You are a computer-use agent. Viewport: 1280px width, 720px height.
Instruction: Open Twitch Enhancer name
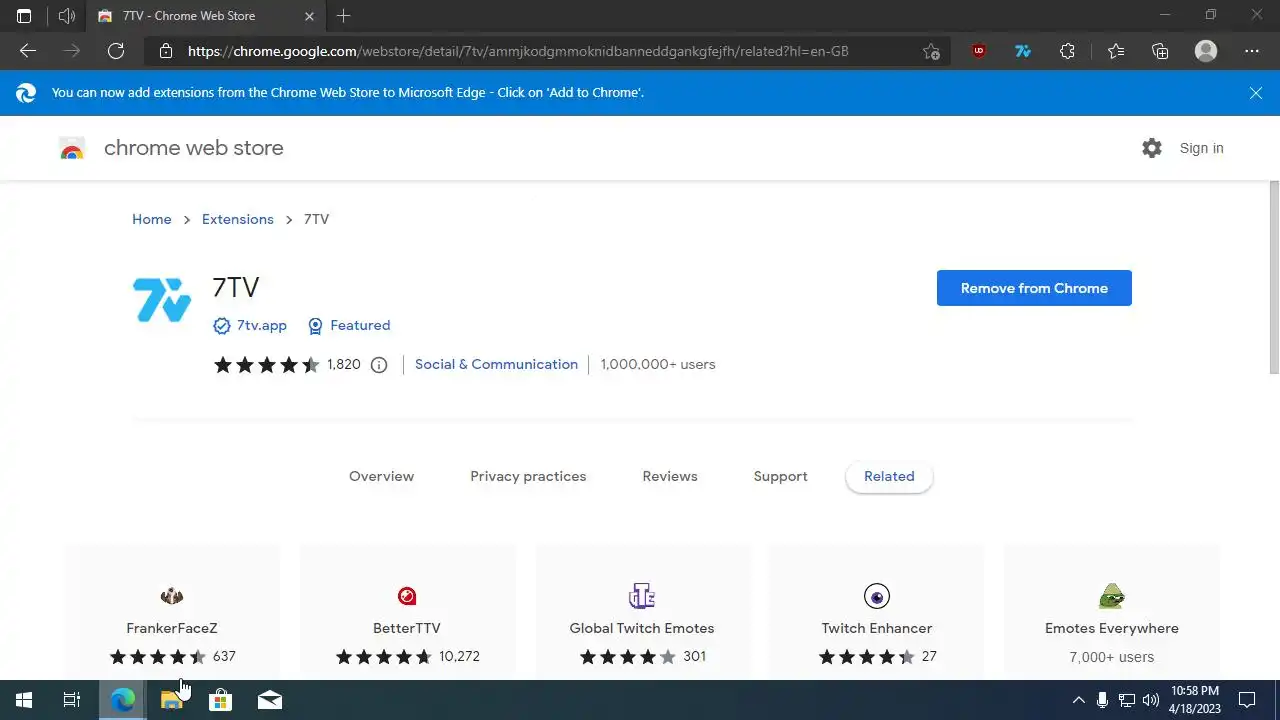click(x=877, y=629)
